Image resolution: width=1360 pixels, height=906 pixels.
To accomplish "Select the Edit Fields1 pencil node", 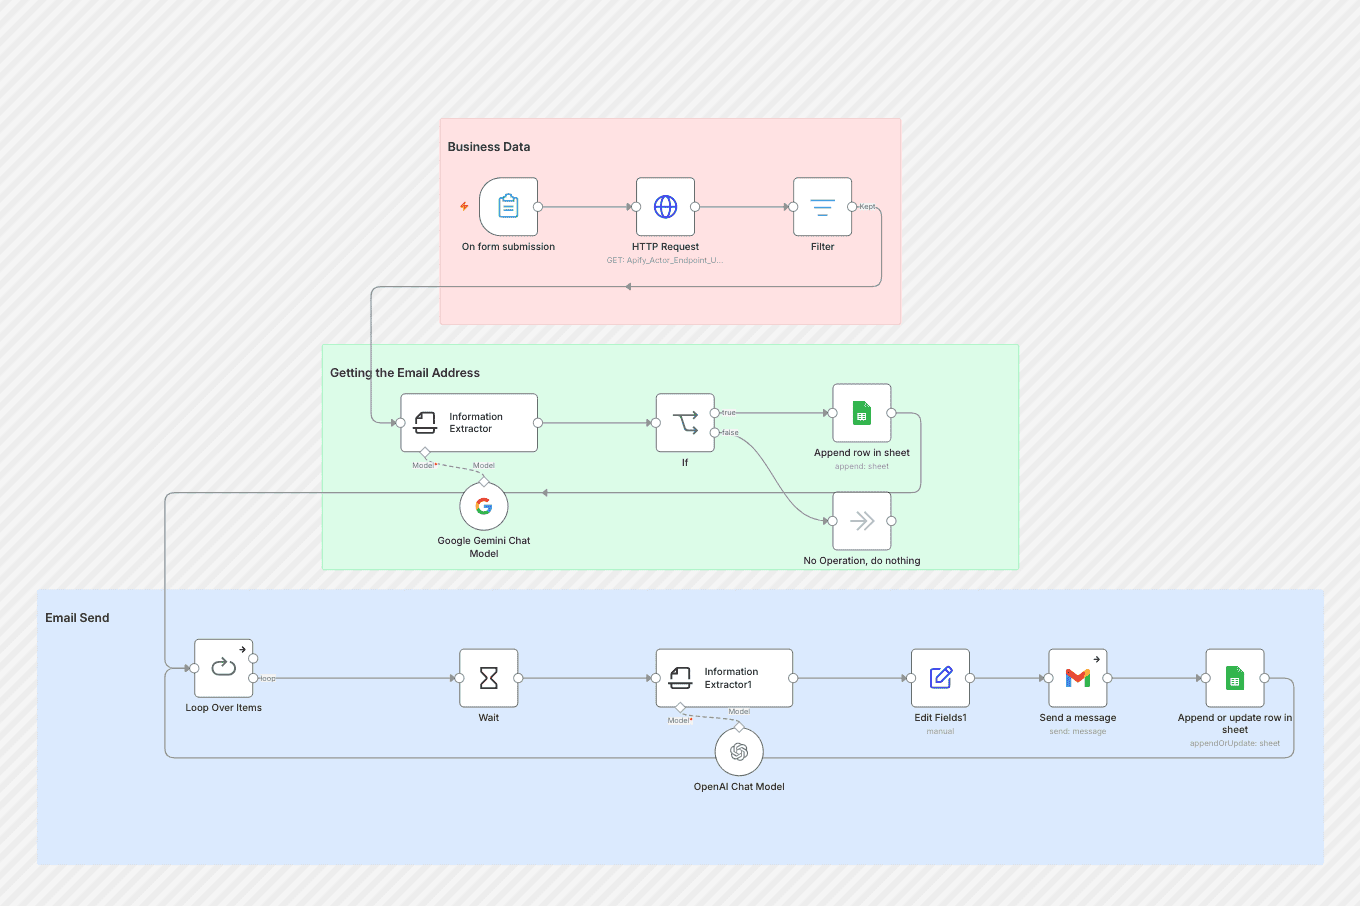I will (940, 678).
